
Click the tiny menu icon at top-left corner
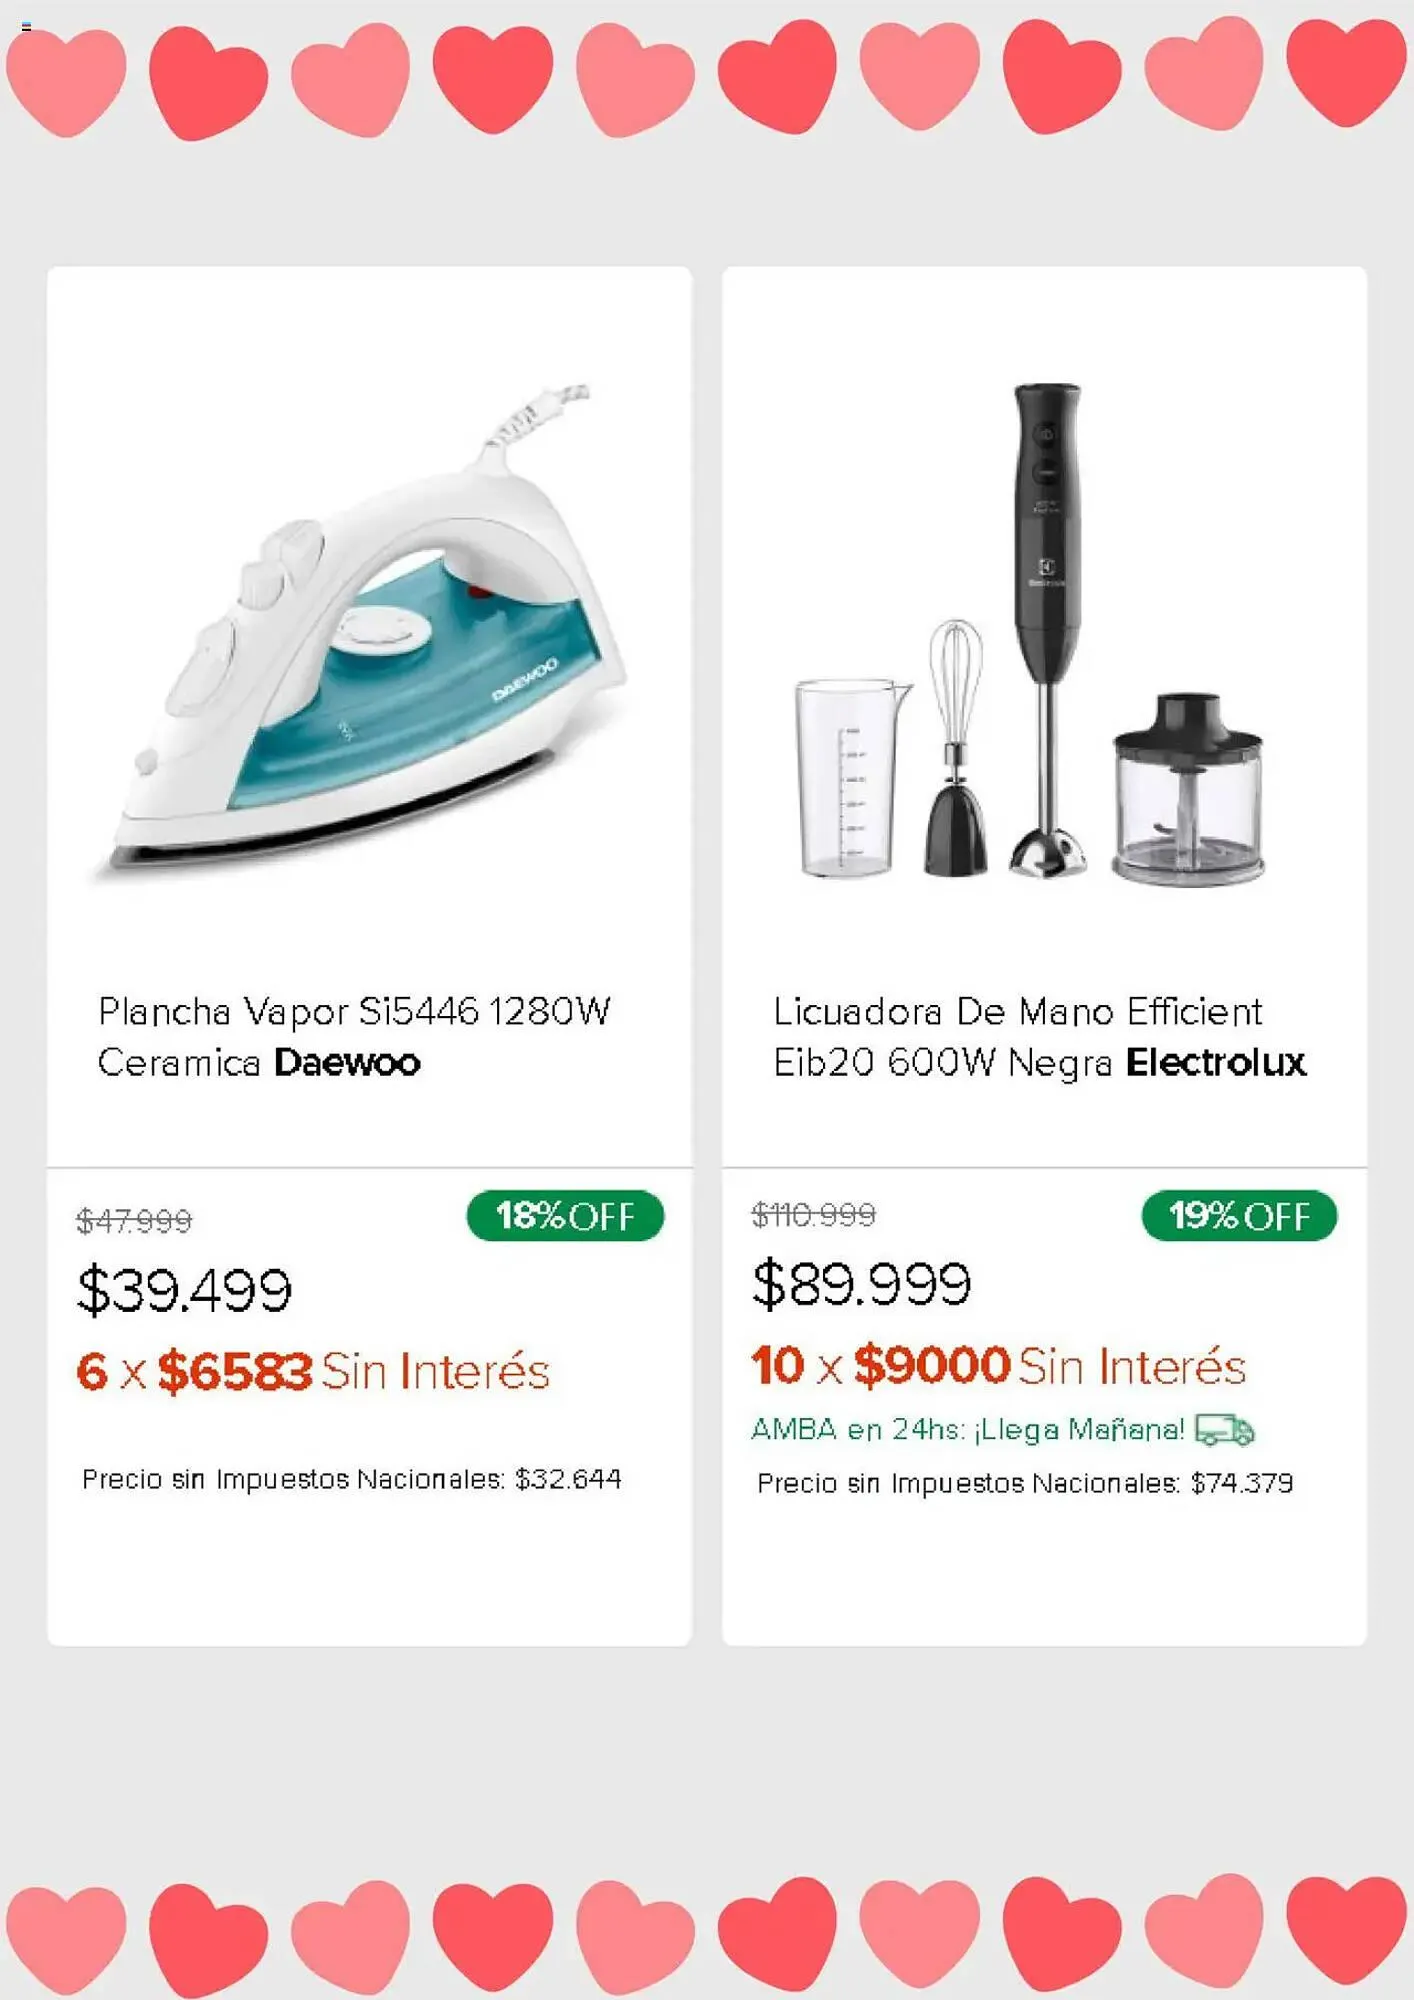(26, 26)
